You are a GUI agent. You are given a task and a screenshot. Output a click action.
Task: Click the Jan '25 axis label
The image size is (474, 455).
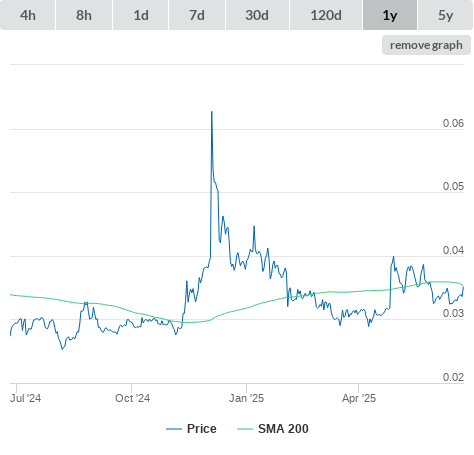[246, 398]
